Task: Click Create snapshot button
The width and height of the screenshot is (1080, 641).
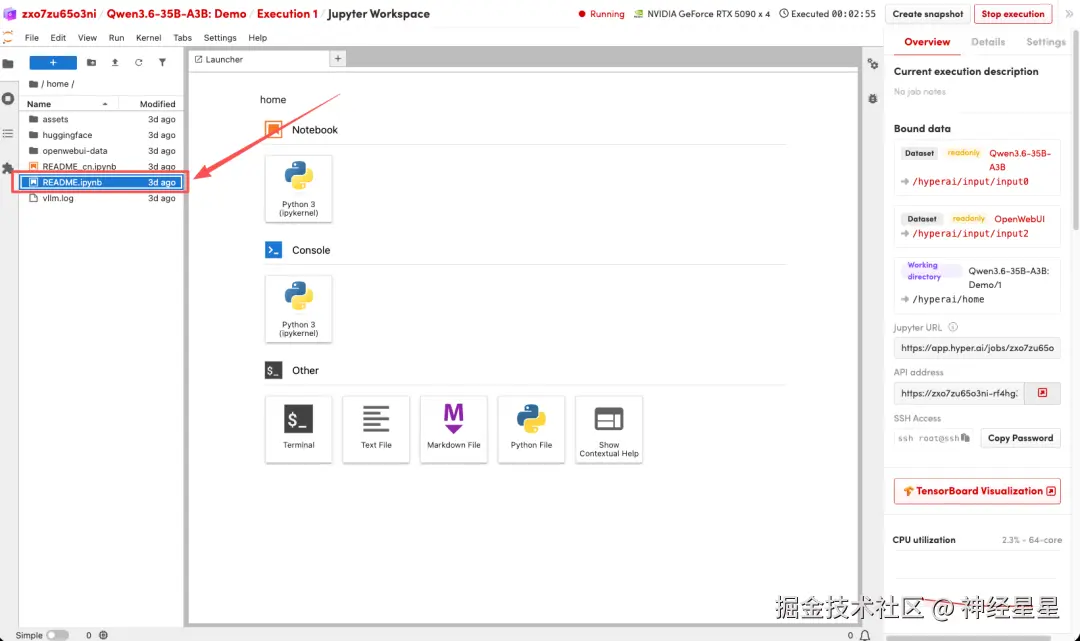Action: [x=928, y=14]
